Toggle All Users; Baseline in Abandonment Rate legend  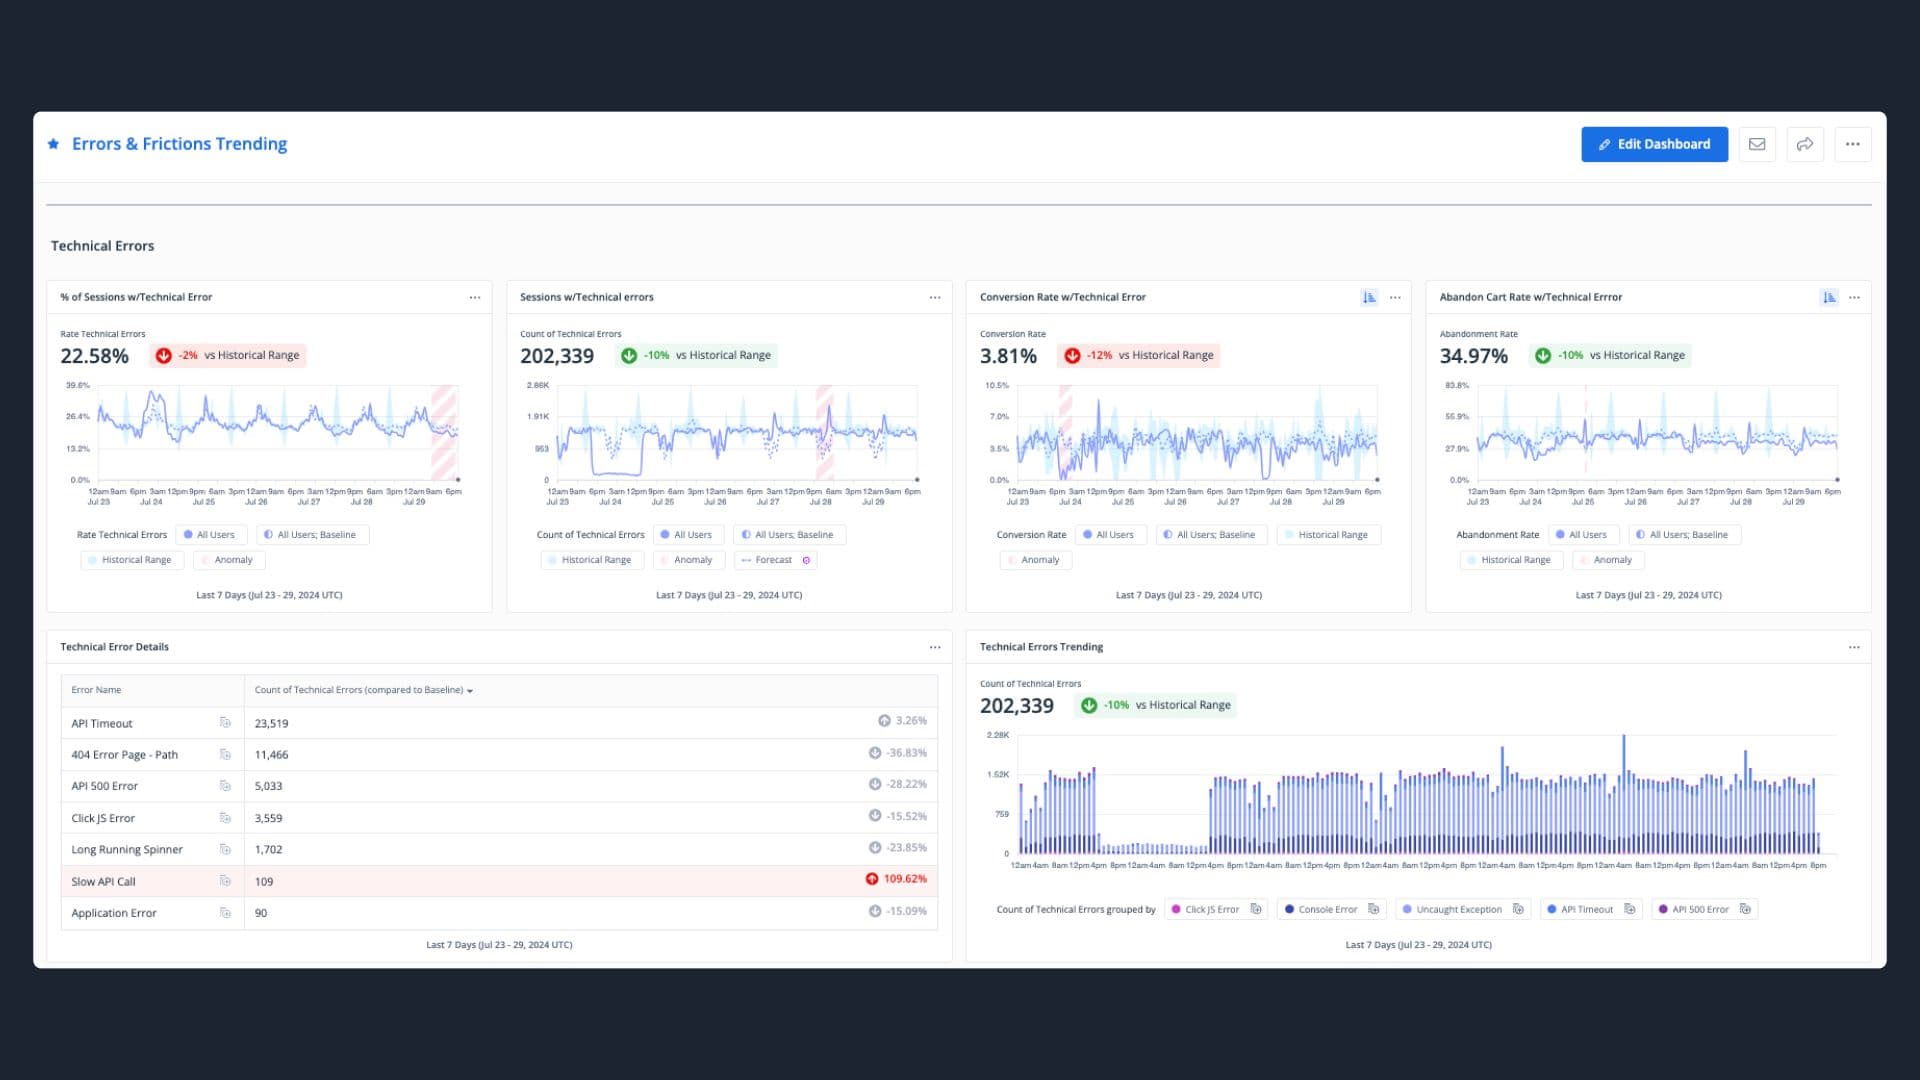point(1684,535)
